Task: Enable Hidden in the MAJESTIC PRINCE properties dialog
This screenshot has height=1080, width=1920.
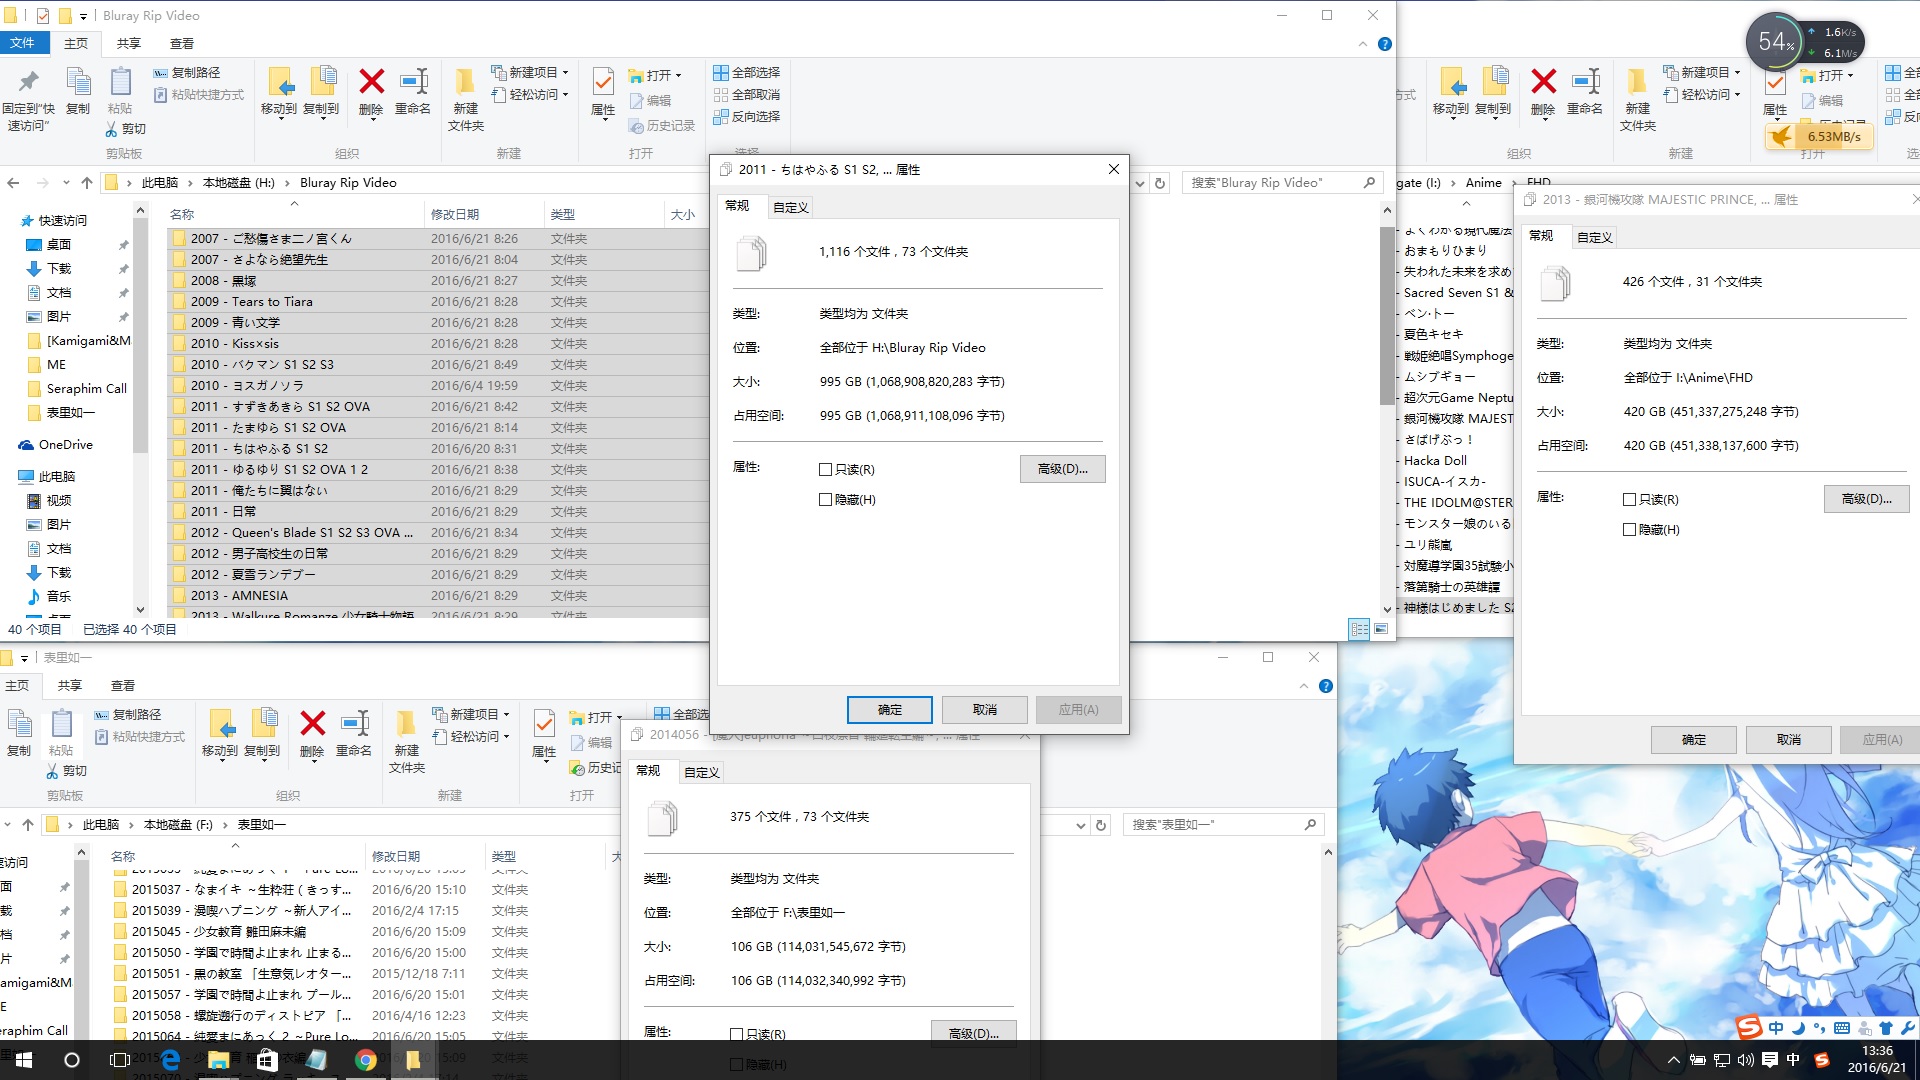Action: click(1629, 530)
